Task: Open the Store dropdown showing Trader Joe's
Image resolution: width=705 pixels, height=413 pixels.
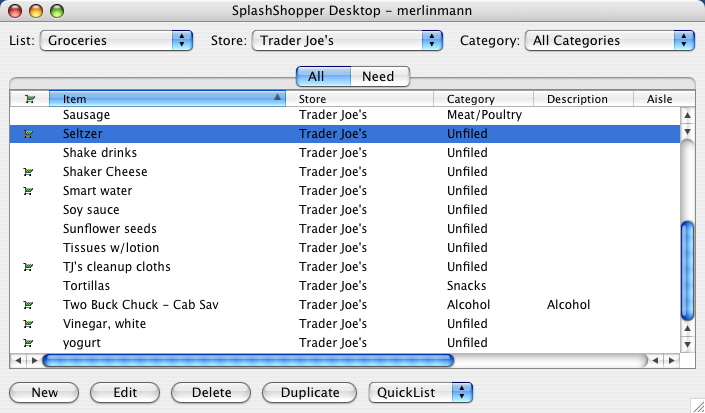Action: point(346,41)
